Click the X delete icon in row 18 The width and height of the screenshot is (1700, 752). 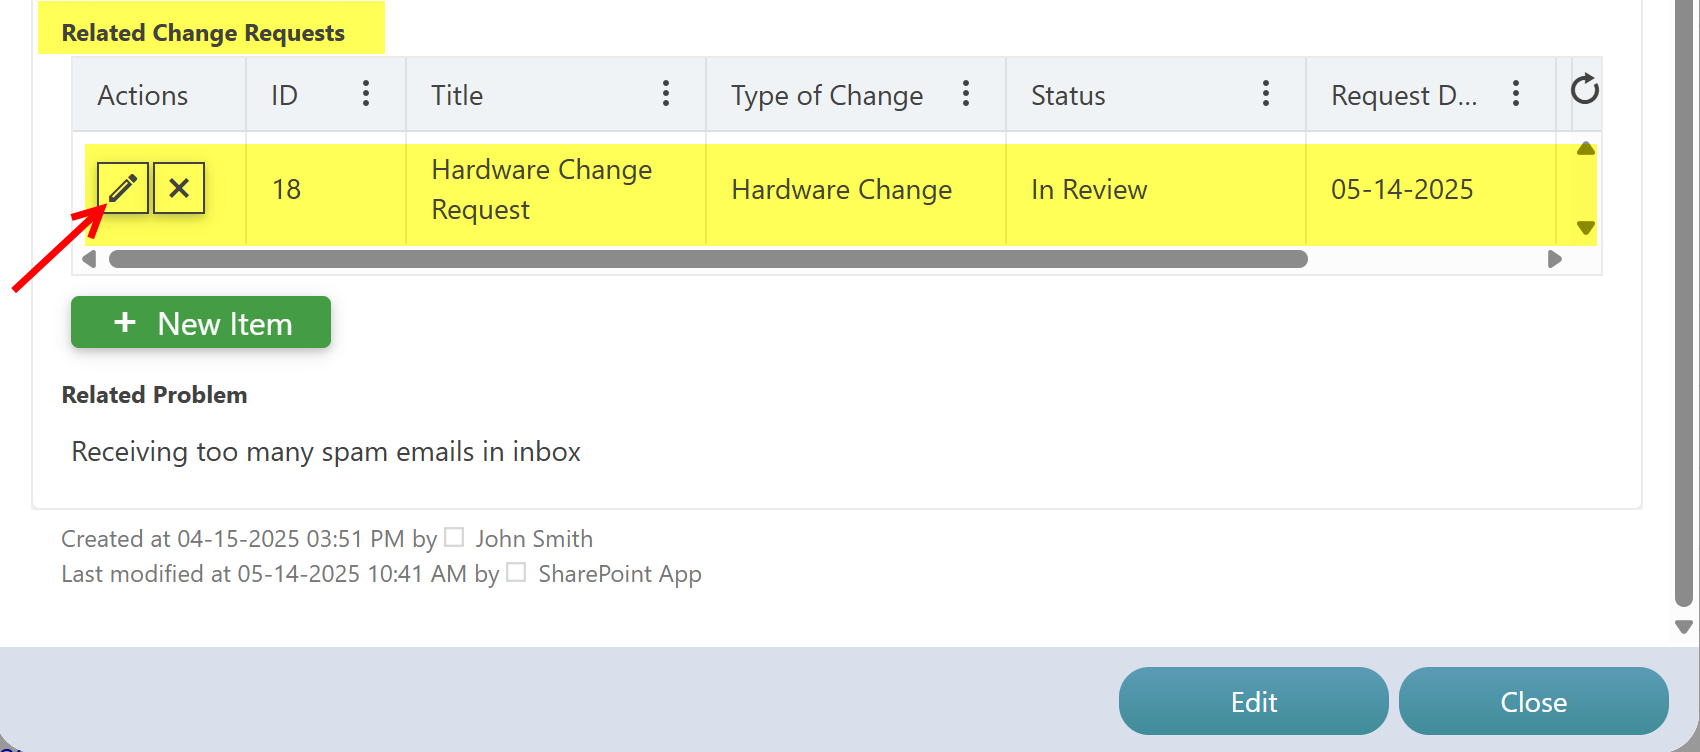point(179,188)
